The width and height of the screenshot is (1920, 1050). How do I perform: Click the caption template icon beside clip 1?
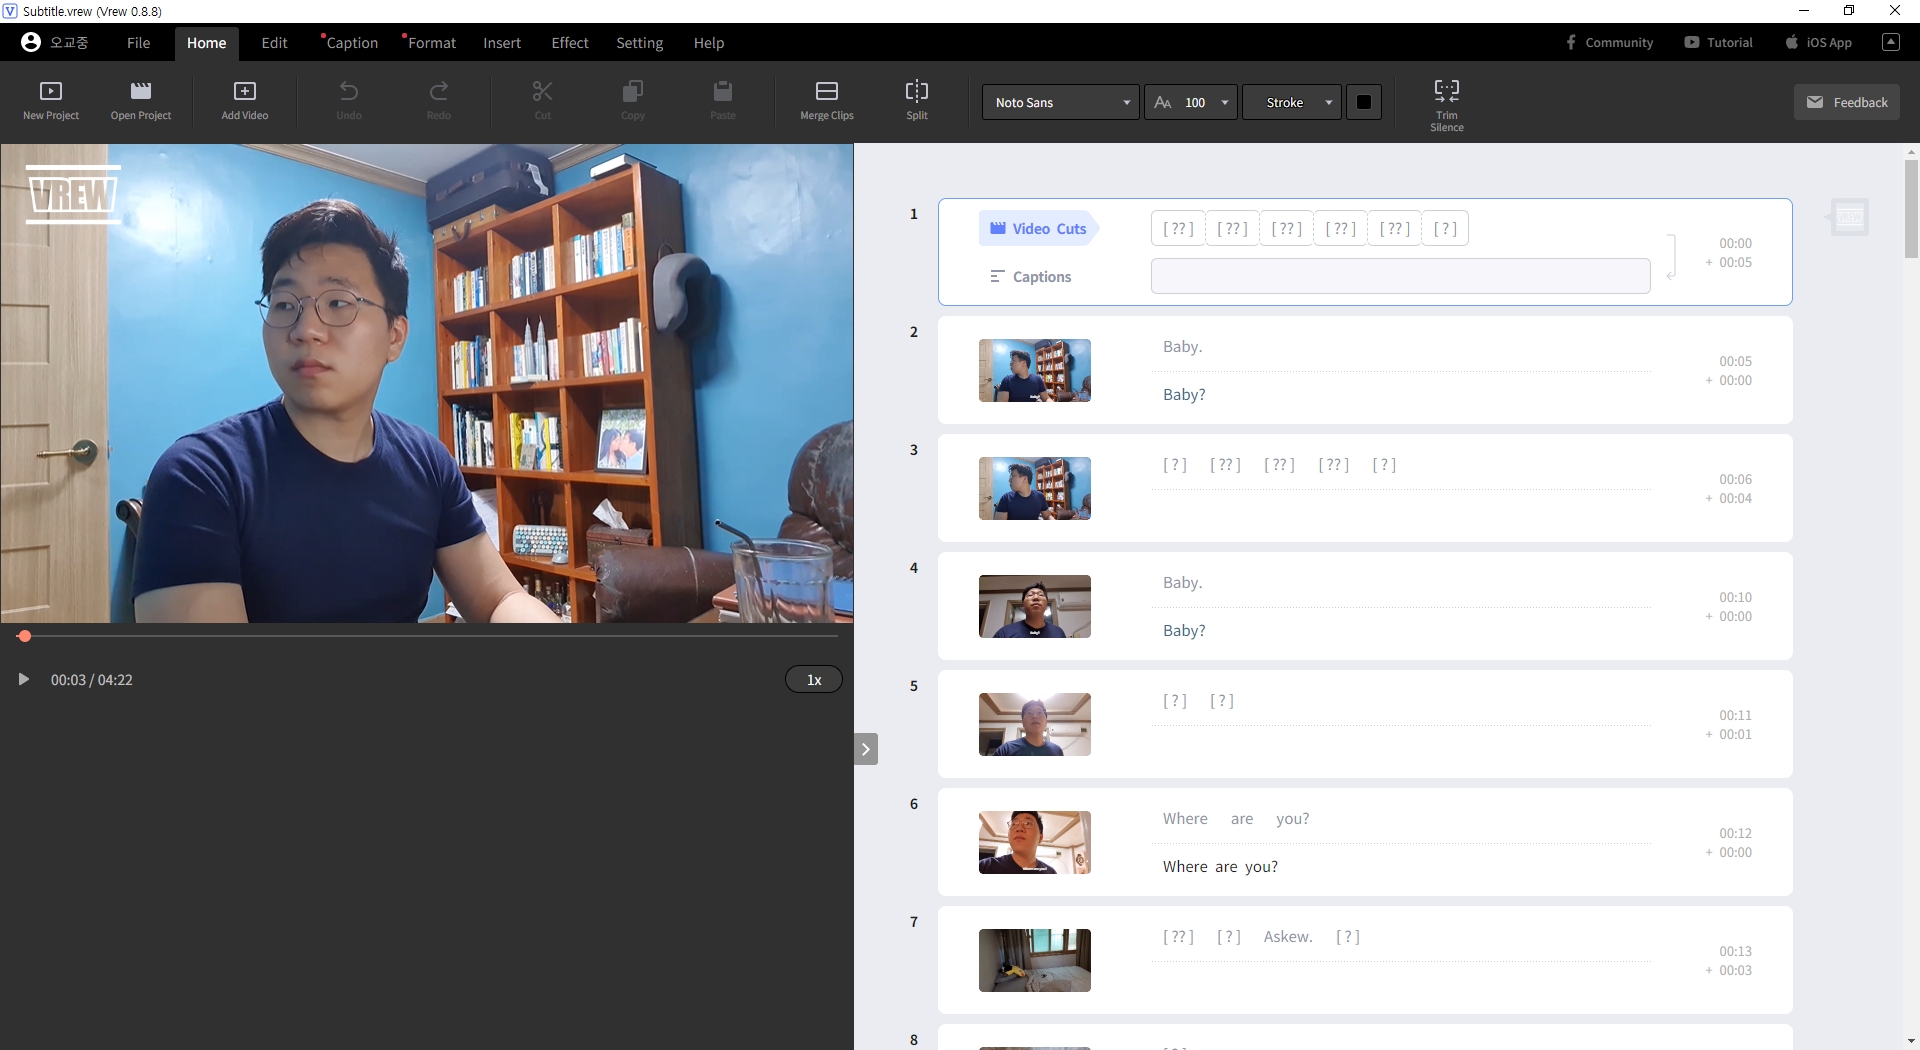(x=1849, y=217)
